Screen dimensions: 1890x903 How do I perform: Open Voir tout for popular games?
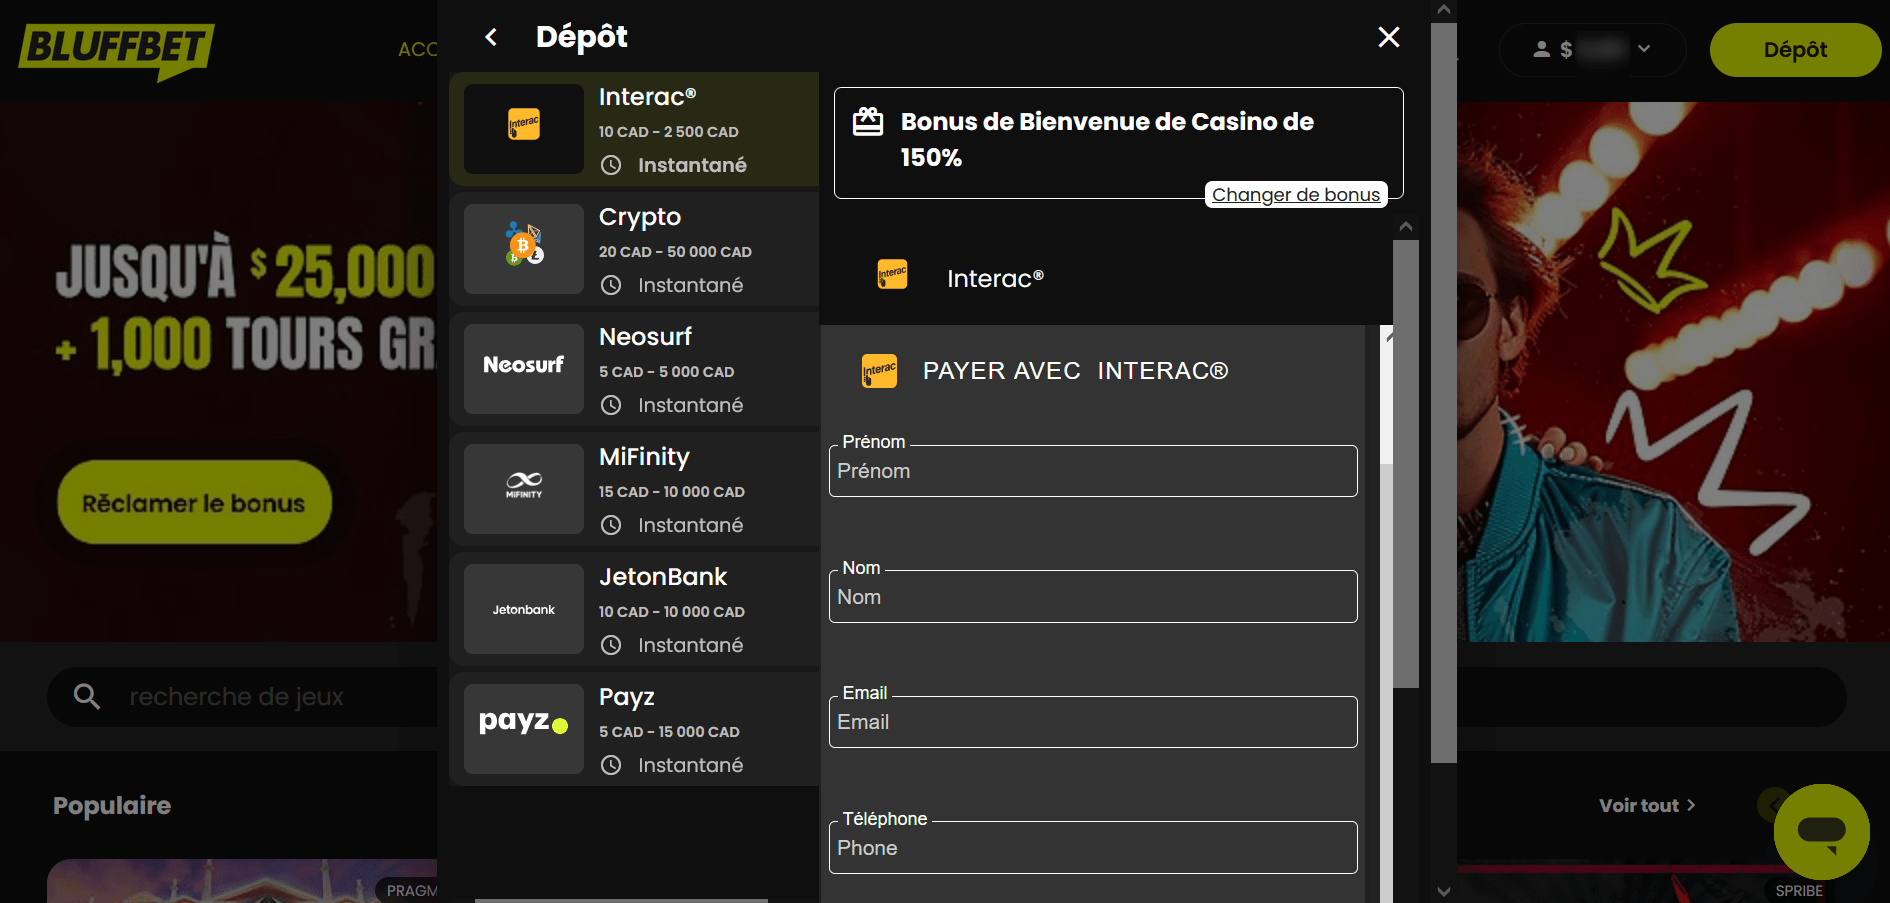pyautogui.click(x=1646, y=806)
